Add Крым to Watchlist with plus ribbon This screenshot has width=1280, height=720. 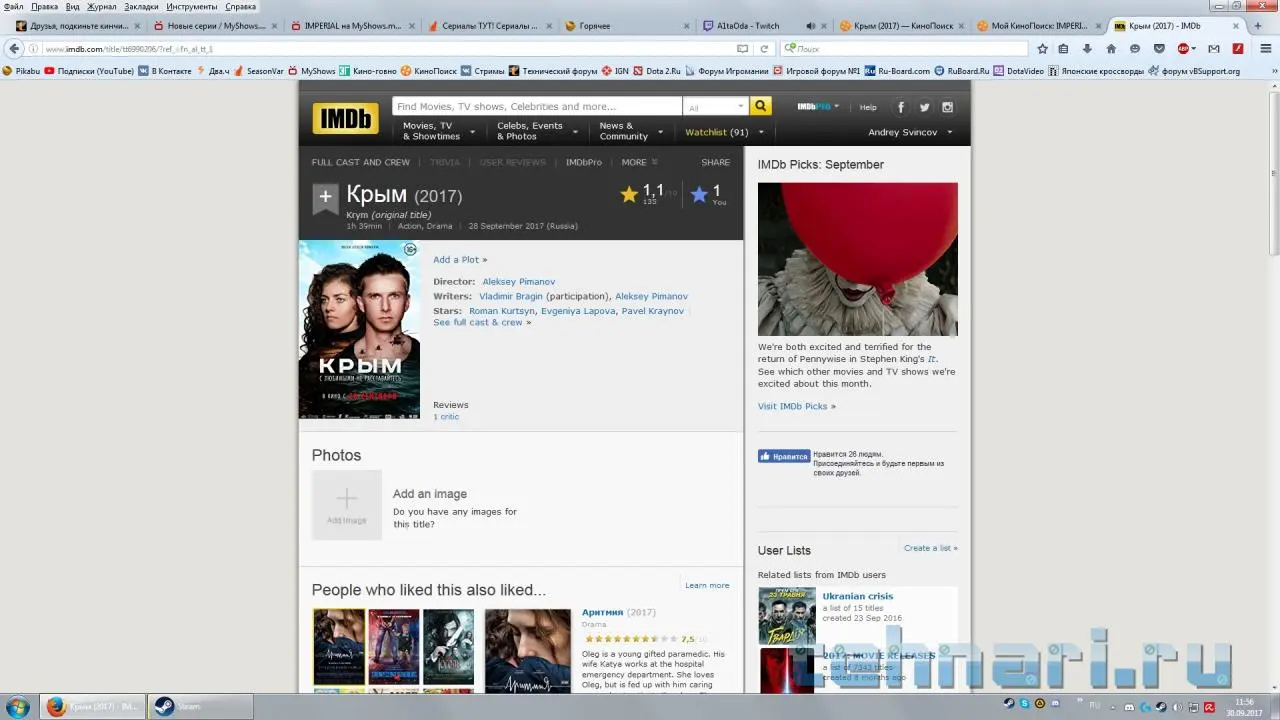pyautogui.click(x=325, y=198)
